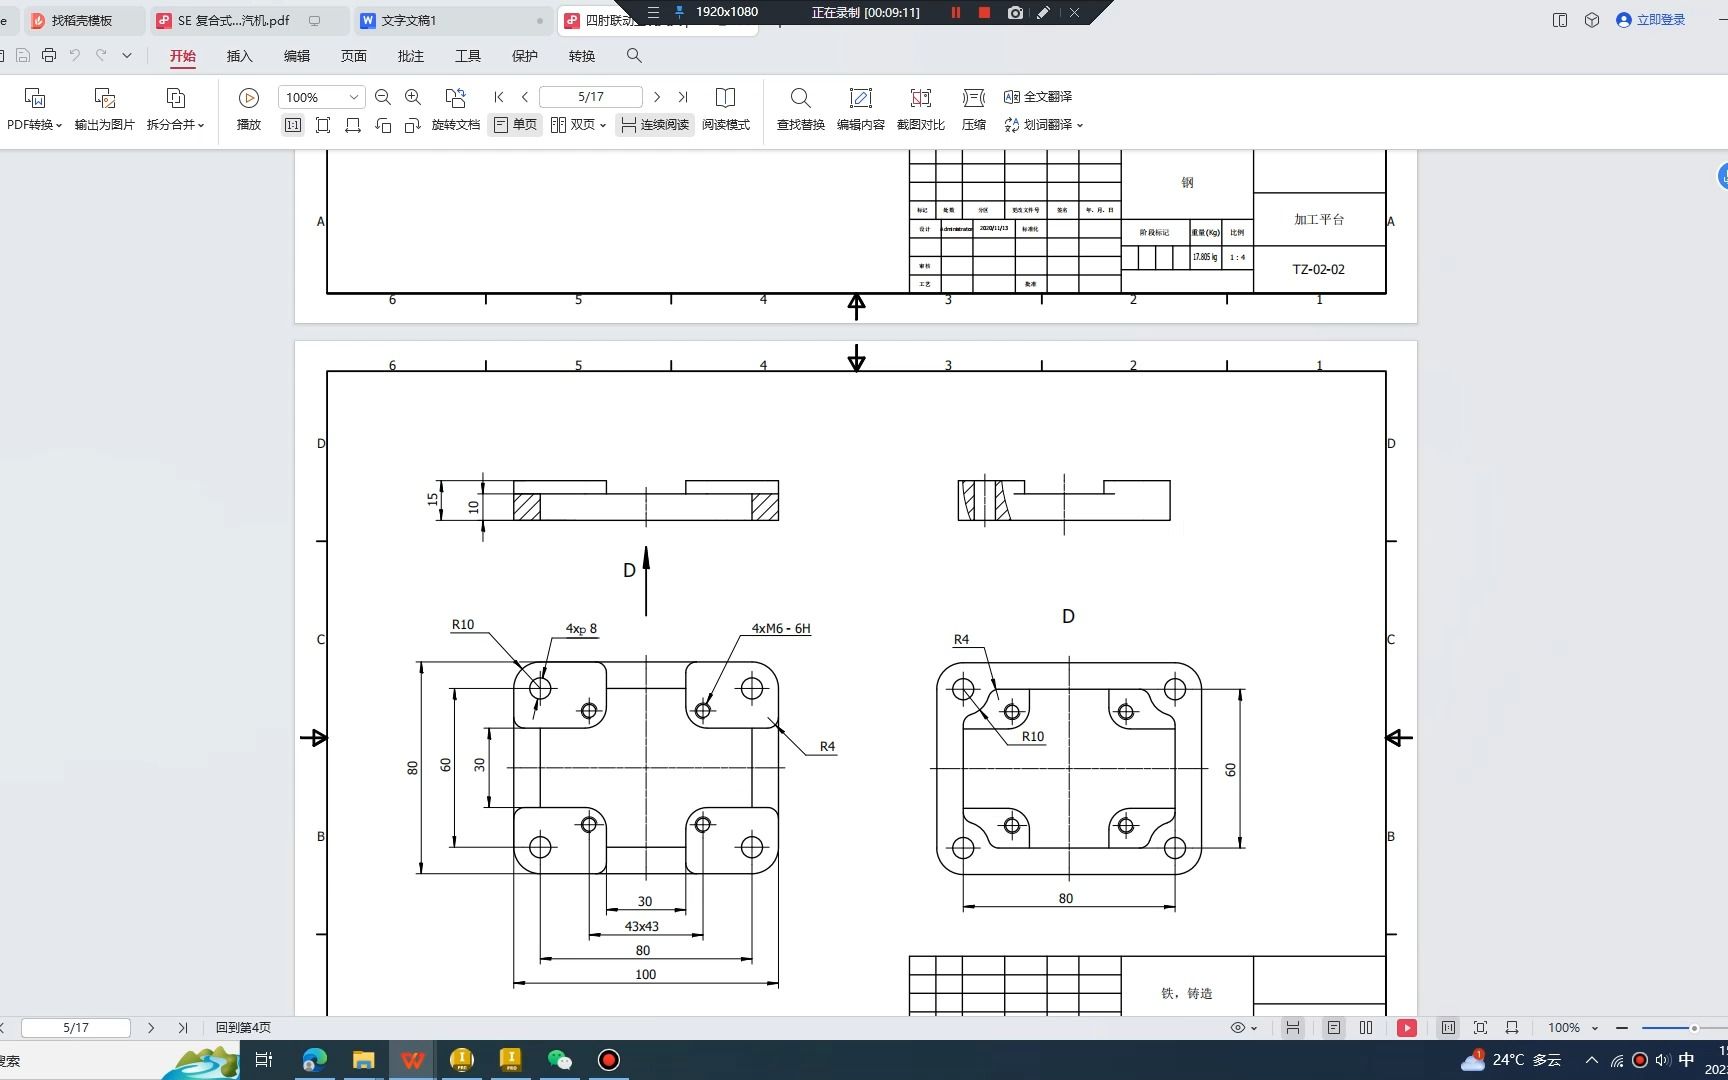
Task: Zoom in using the toolbar plus magnifier
Action: pos(413,97)
